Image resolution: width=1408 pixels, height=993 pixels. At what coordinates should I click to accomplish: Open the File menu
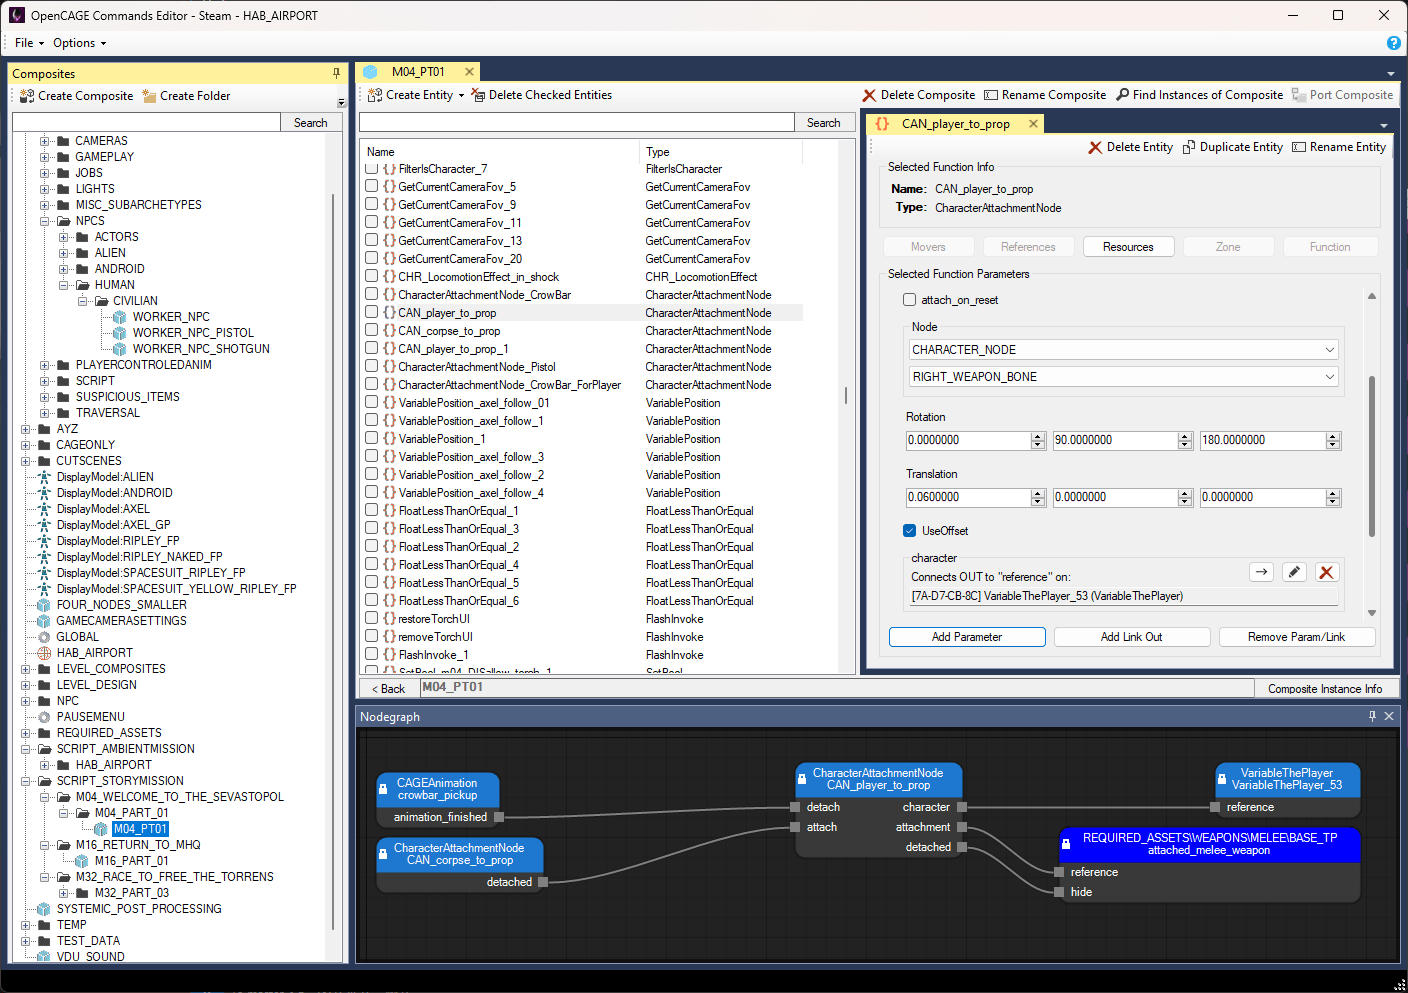pyautogui.click(x=28, y=43)
